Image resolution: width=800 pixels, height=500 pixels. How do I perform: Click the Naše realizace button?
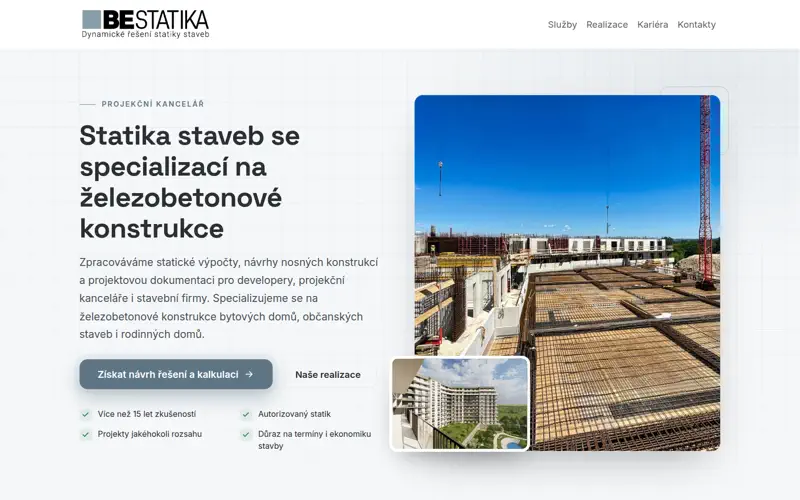coord(328,374)
